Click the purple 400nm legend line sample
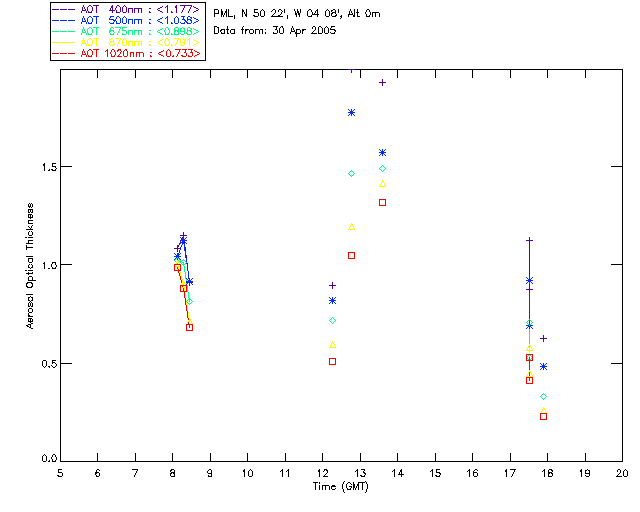Image resolution: width=640 pixels, height=512 pixels. coord(64,9)
